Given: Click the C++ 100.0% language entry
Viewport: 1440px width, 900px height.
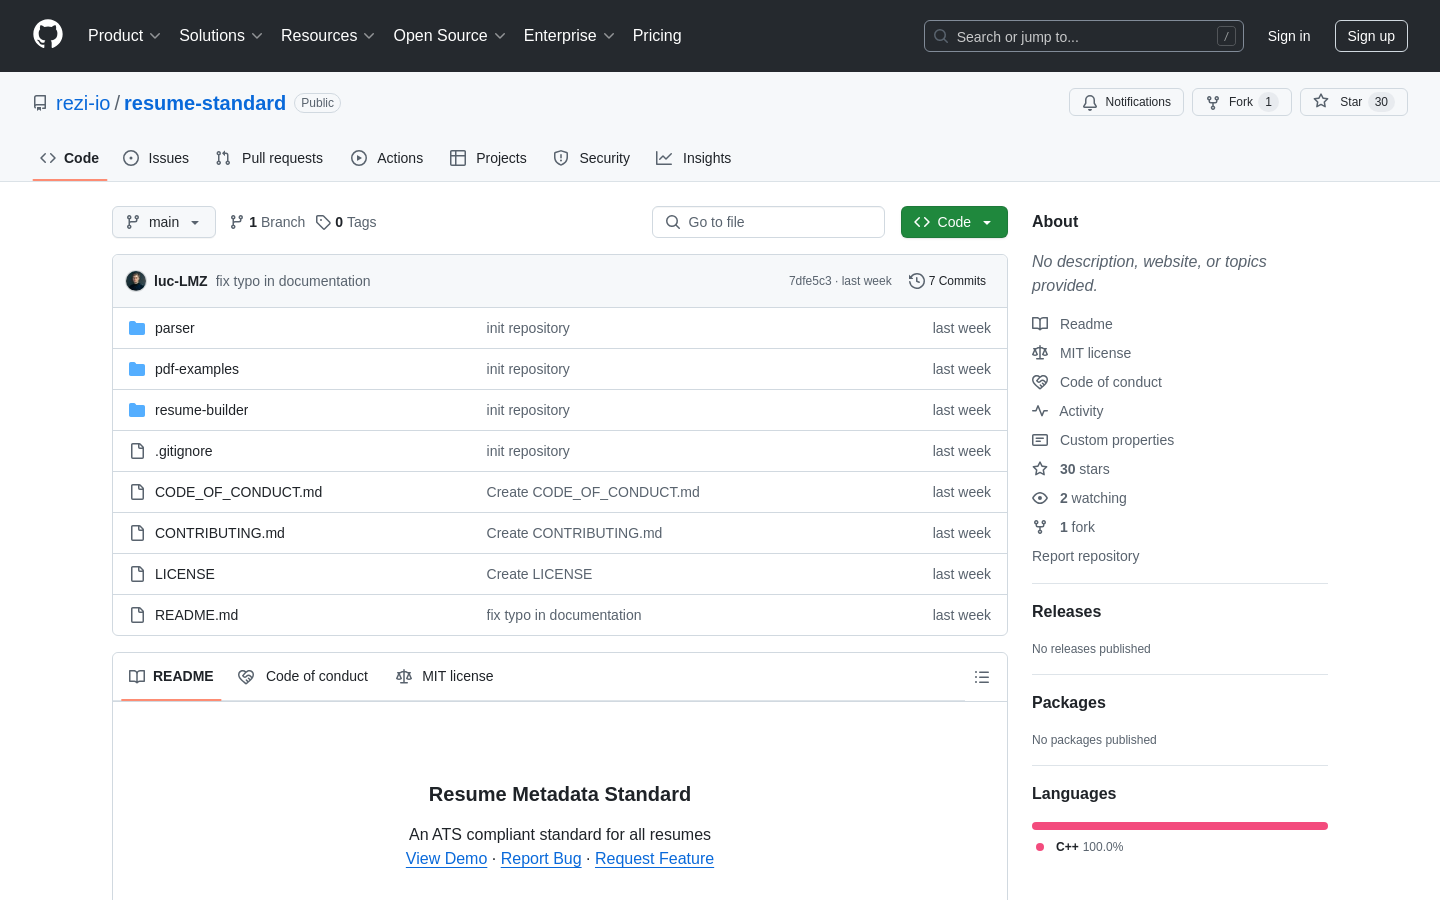Looking at the screenshot, I should pyautogui.click(x=1079, y=847).
